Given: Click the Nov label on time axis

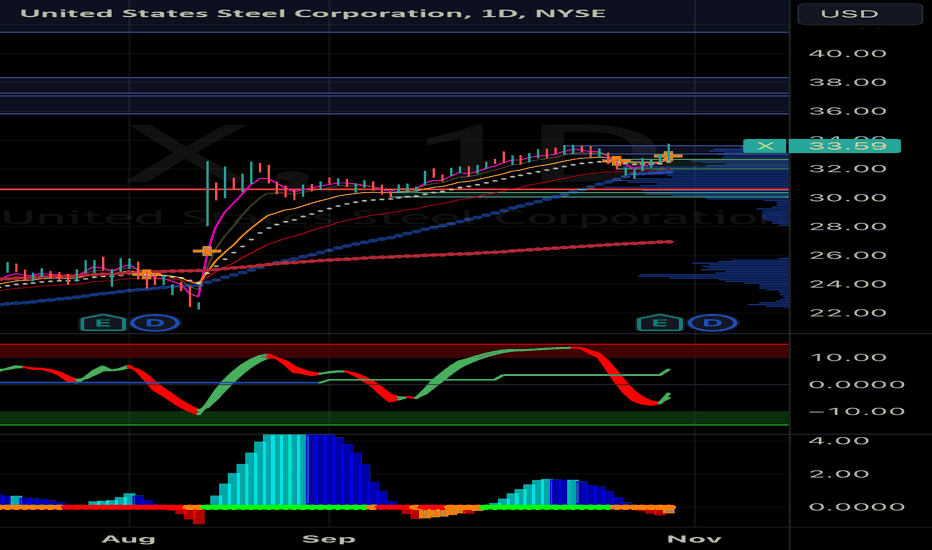Looking at the screenshot, I should (694, 539).
